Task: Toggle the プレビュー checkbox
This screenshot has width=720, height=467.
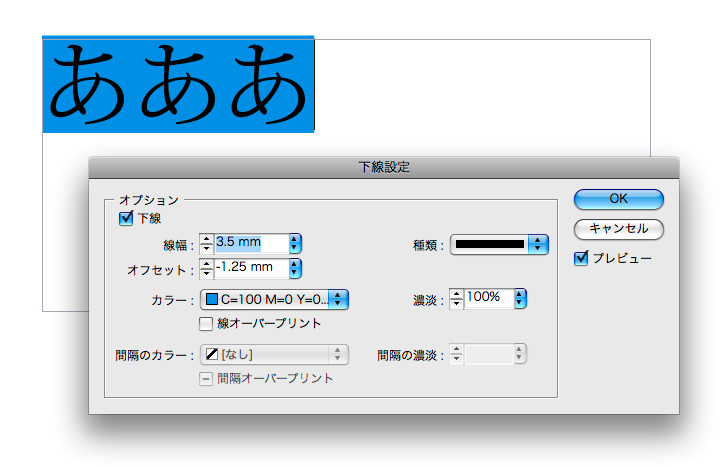Action: click(x=581, y=258)
